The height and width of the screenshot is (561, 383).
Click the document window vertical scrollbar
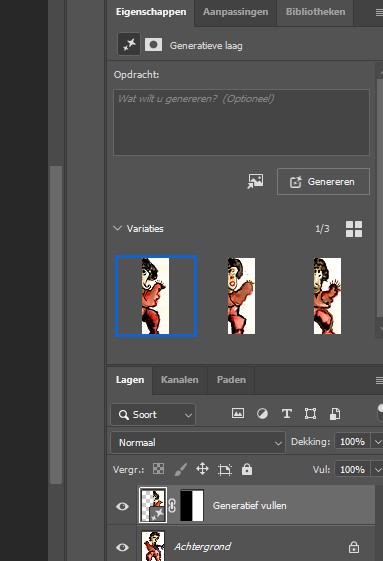pyautogui.click(x=56, y=324)
